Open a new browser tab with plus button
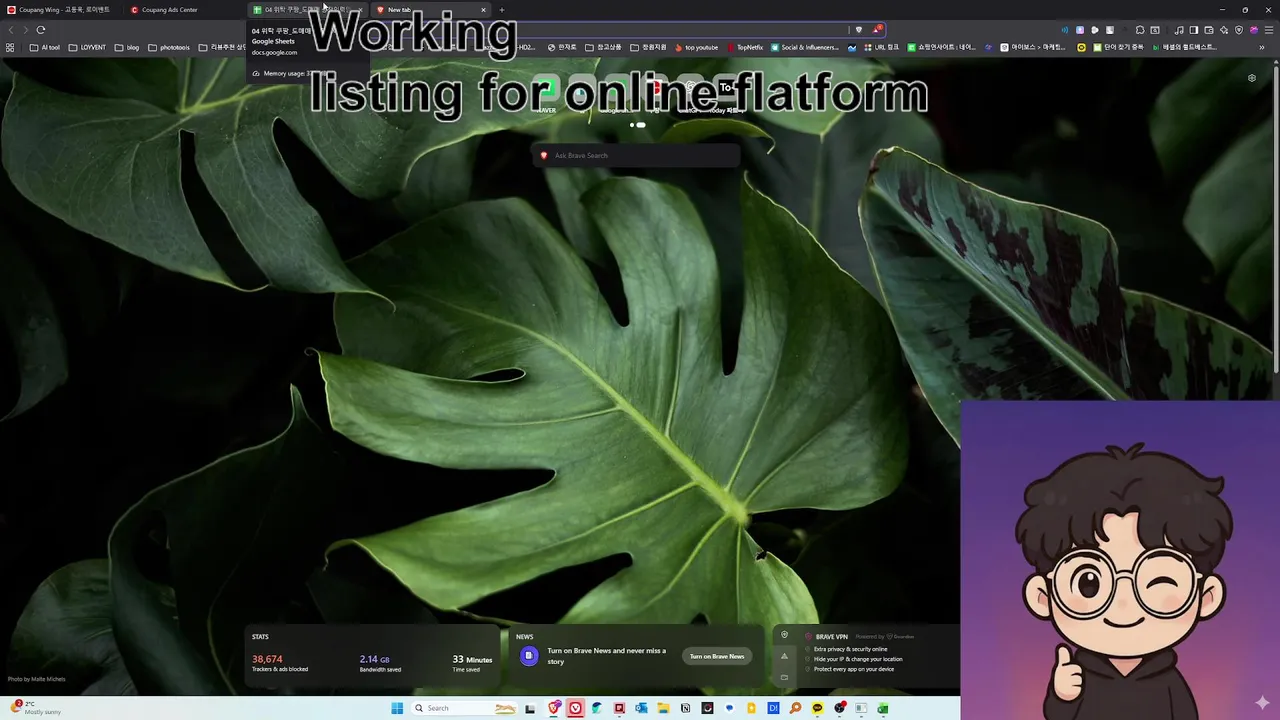 pos(502,10)
